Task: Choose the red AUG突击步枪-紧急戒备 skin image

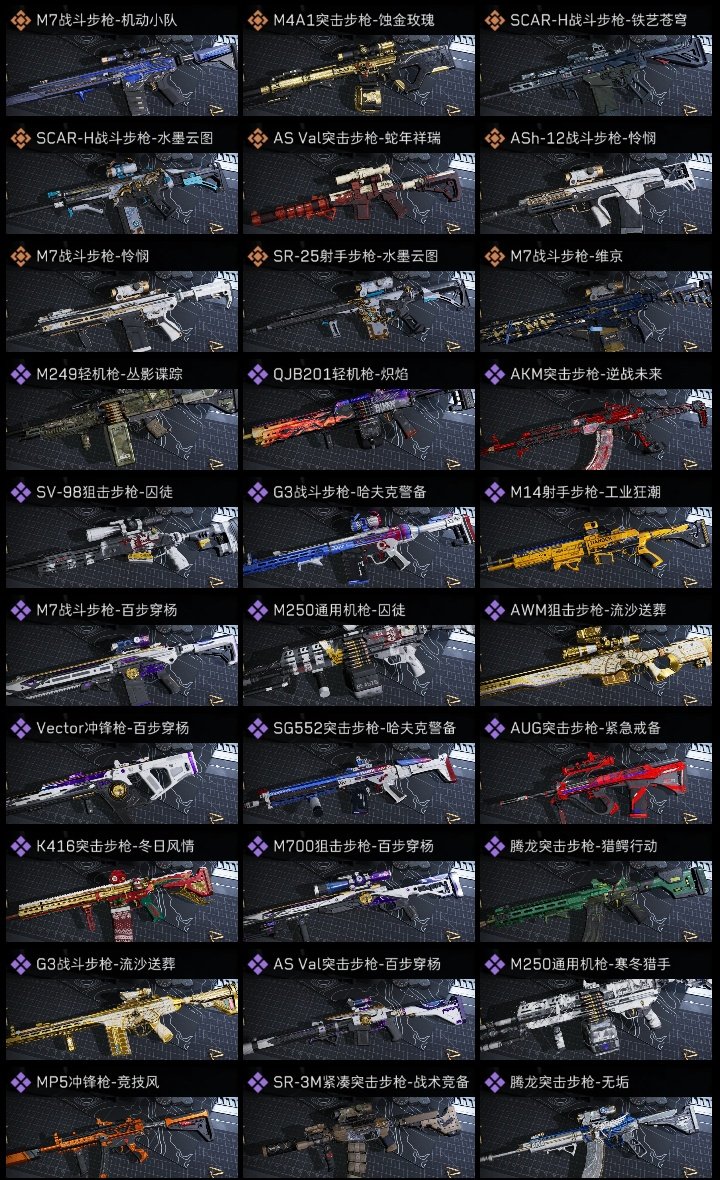Action: coord(596,783)
